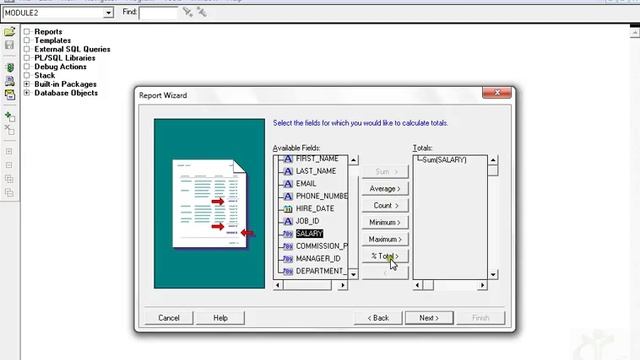The image size is (640, 360).
Task: Click the green Run icon in the left toolbar
Action: point(10,68)
